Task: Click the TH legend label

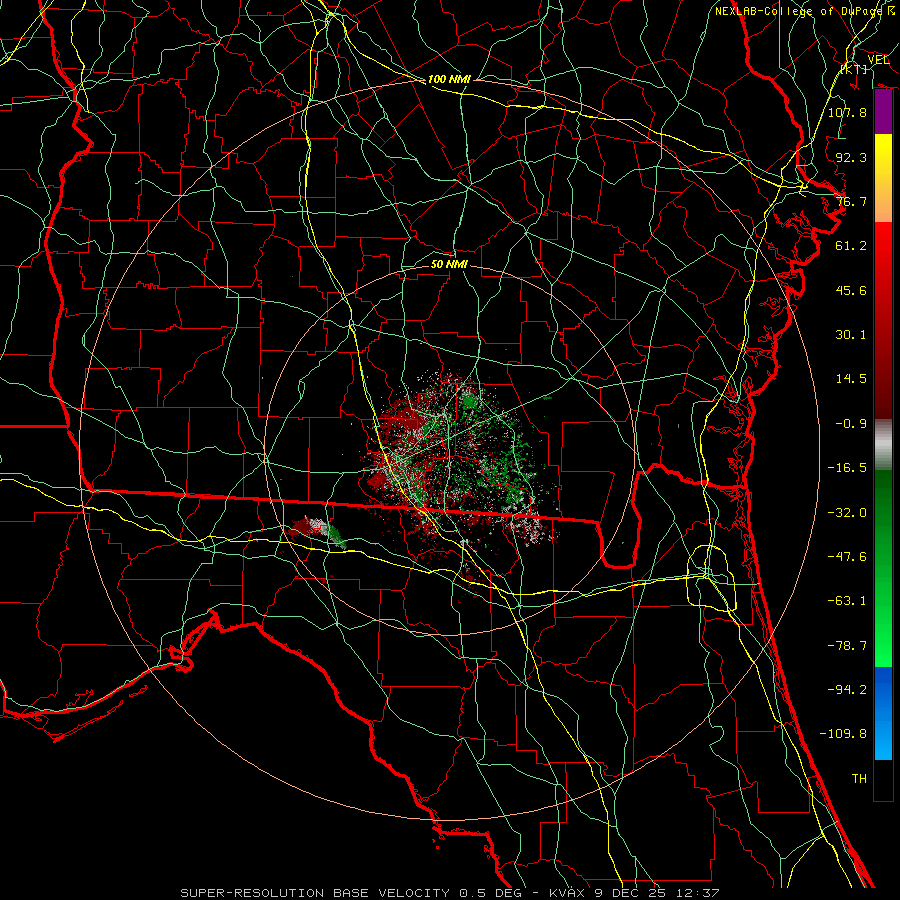Action: tap(859, 779)
